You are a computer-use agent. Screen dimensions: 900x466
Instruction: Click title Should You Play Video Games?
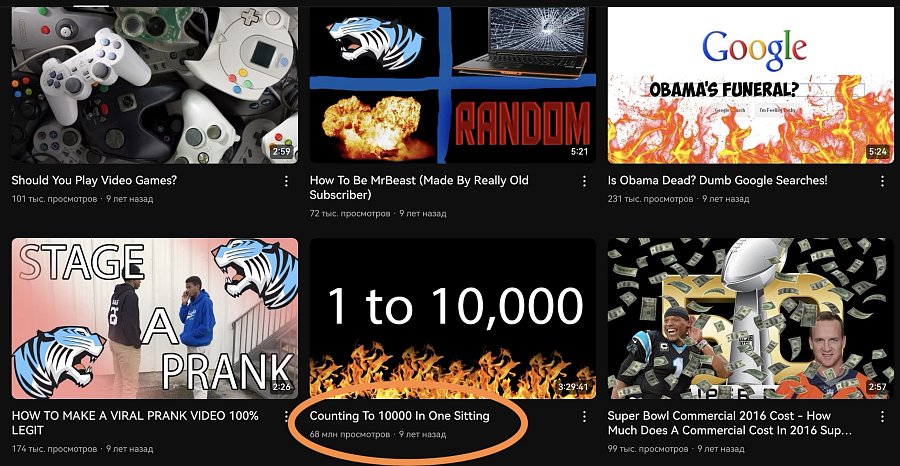tap(94, 180)
